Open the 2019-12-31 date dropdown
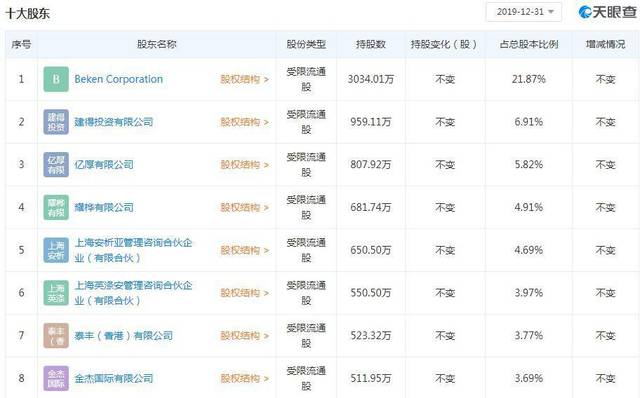Image resolution: width=640 pixels, height=398 pixels. click(x=524, y=12)
